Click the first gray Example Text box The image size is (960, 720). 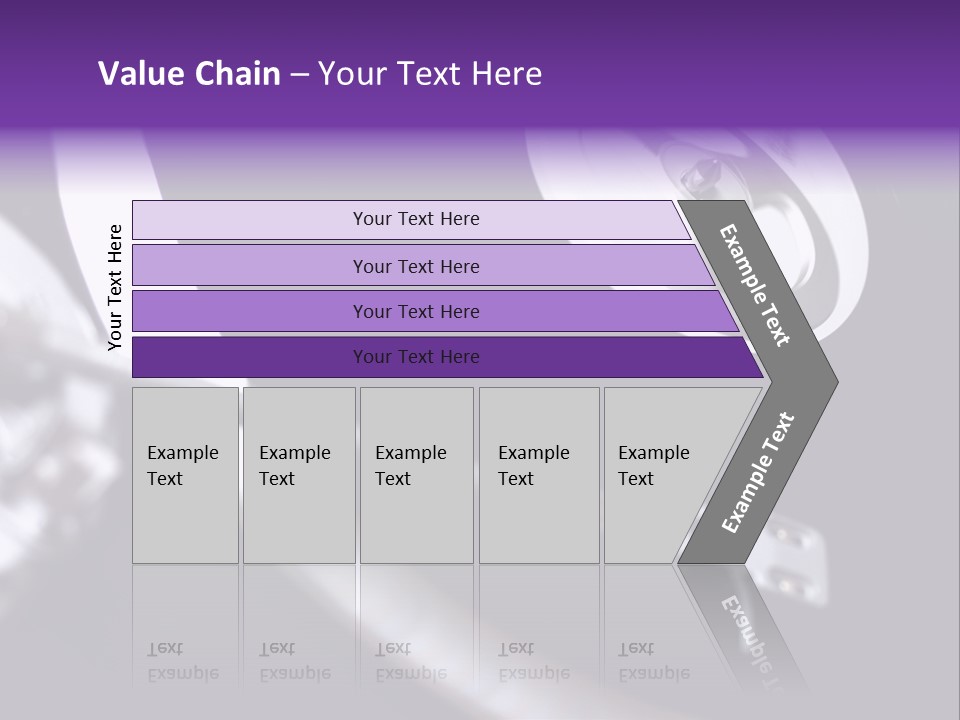pyautogui.click(x=185, y=475)
